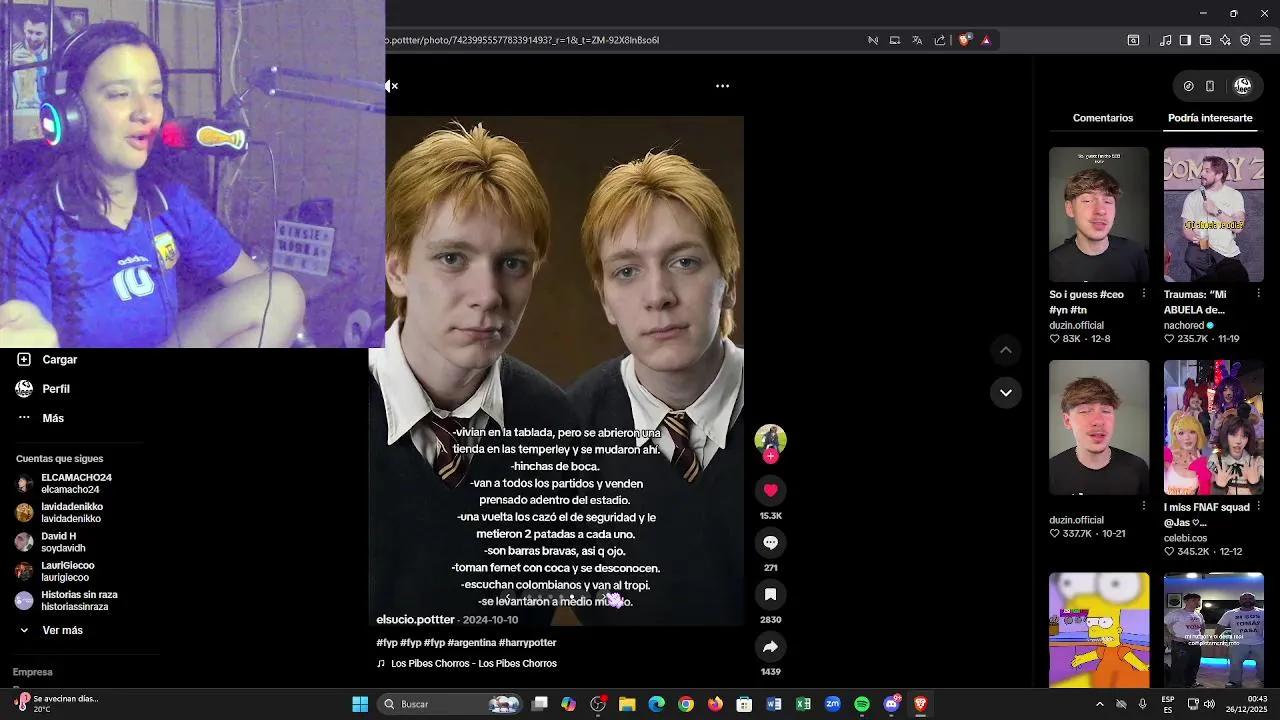Click the #harrypotter hashtag
This screenshot has width=1280, height=720.
pyautogui.click(x=527, y=643)
